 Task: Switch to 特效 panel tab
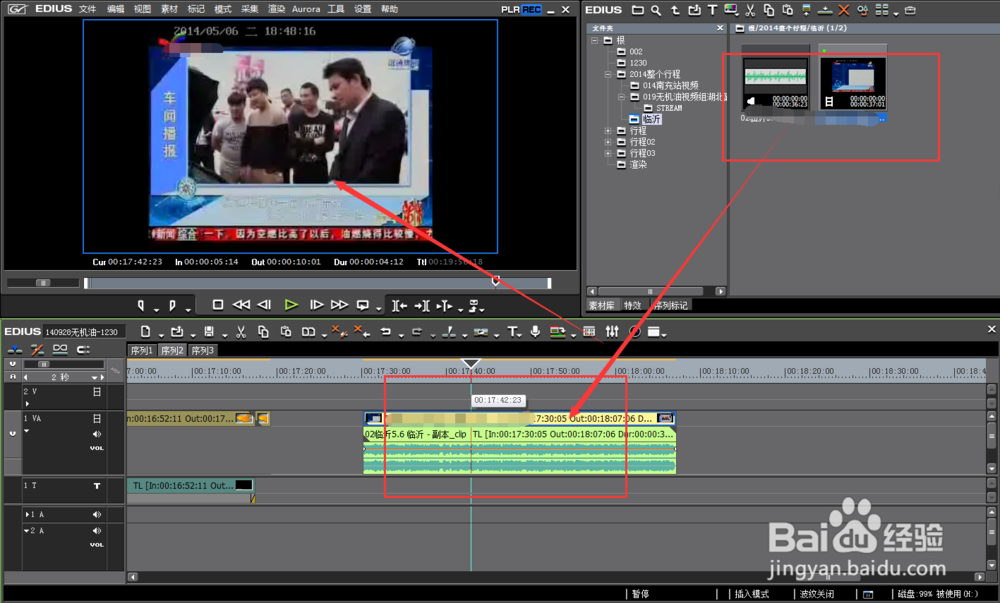(x=633, y=305)
